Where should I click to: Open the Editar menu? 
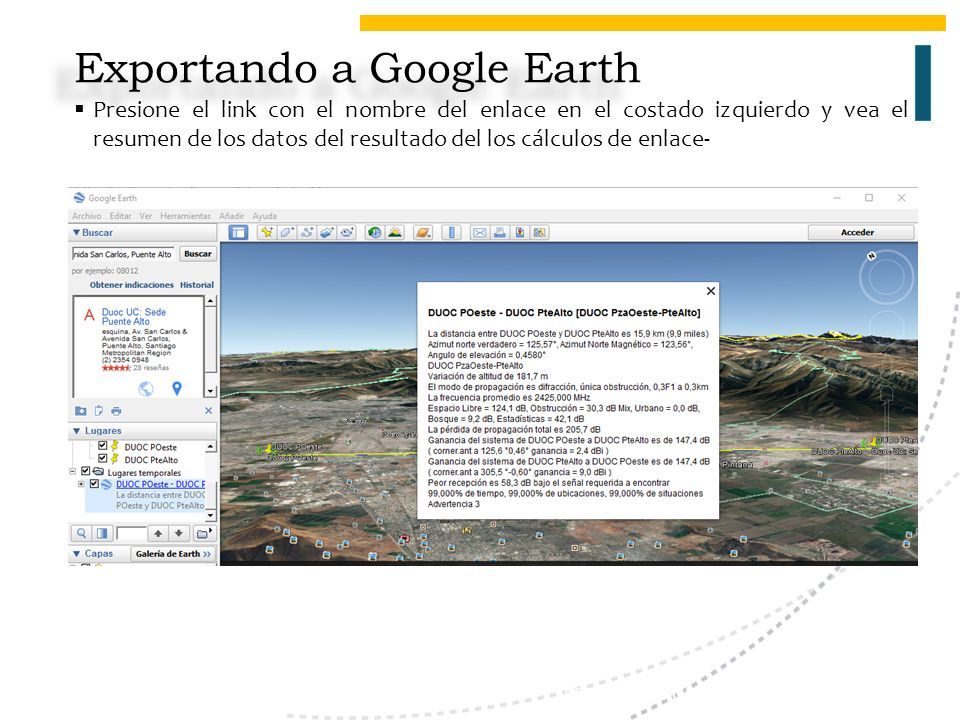coord(121,216)
